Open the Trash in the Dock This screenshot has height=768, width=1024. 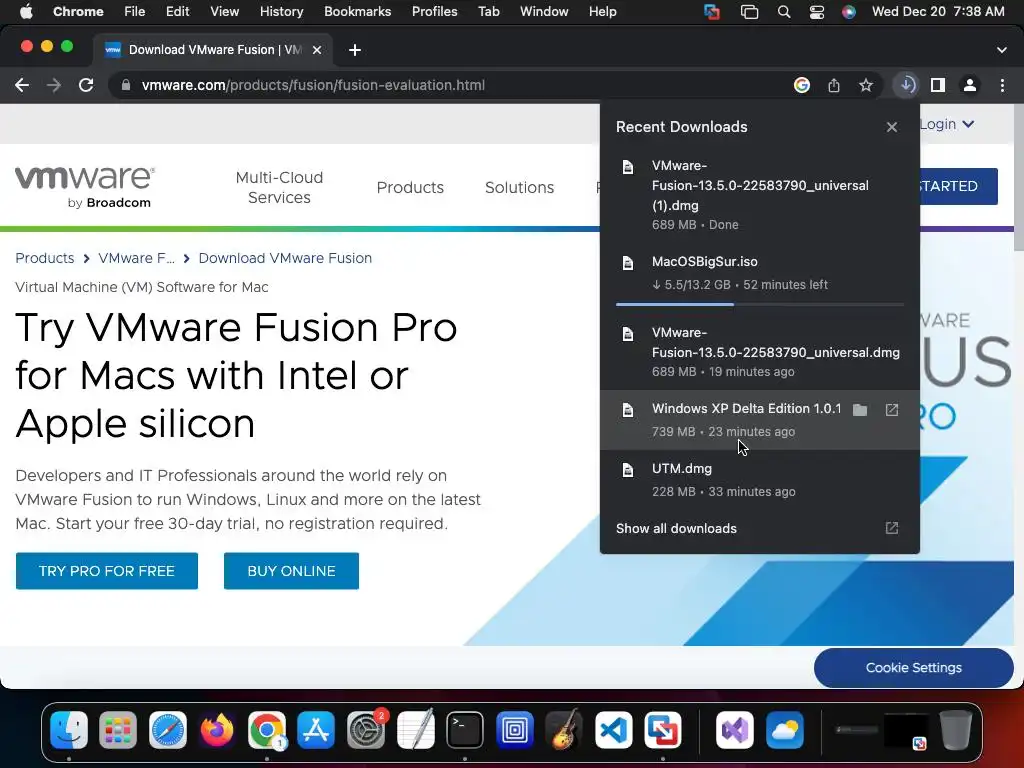955,729
